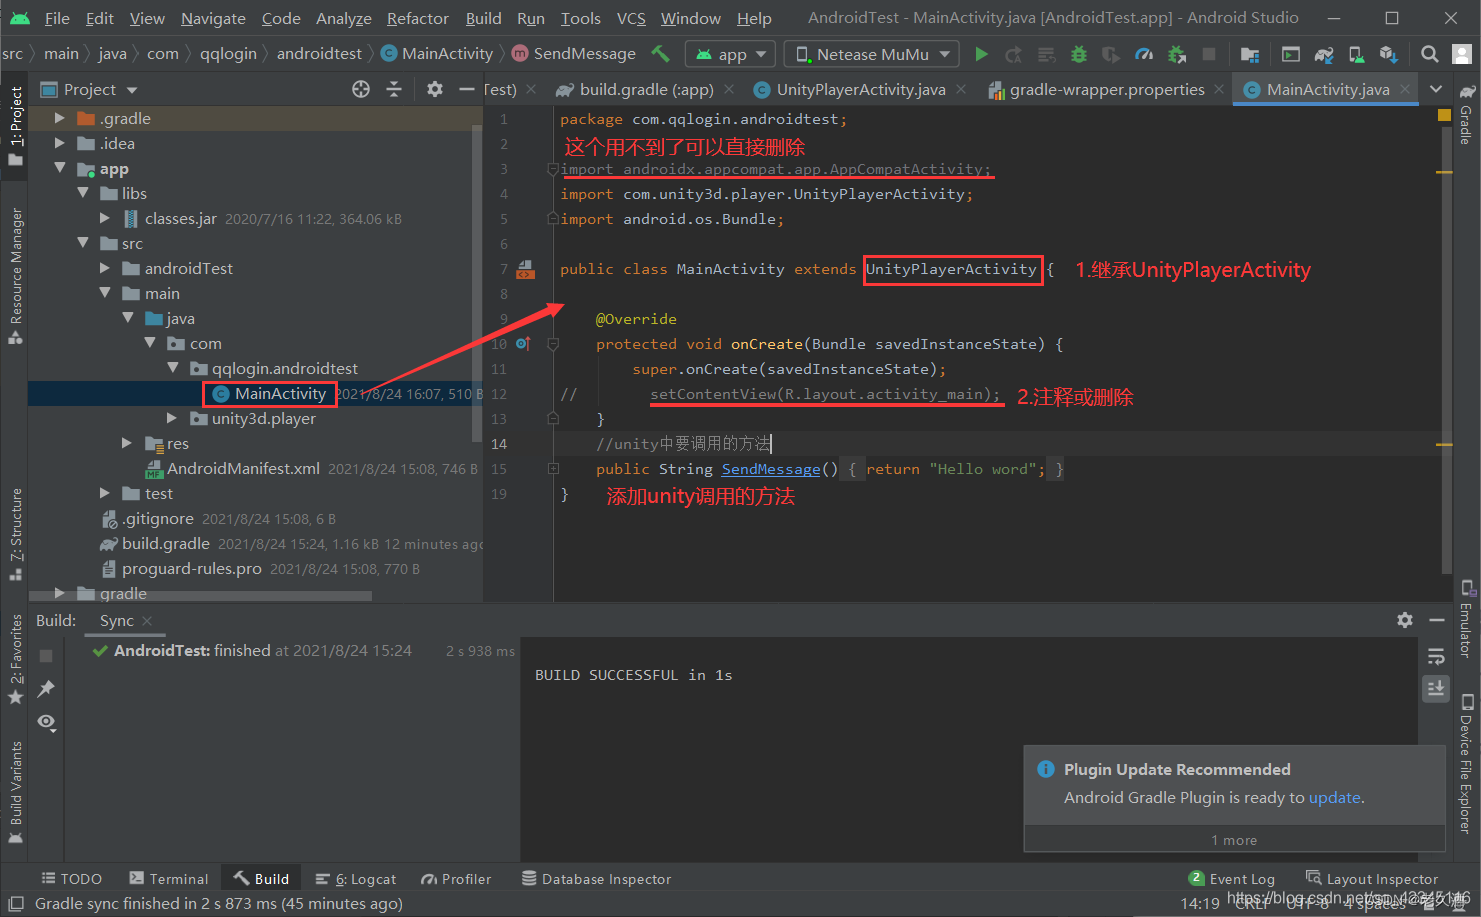Toggle the eye filter in Build sidebar
This screenshot has height=917, width=1481.
[46, 722]
